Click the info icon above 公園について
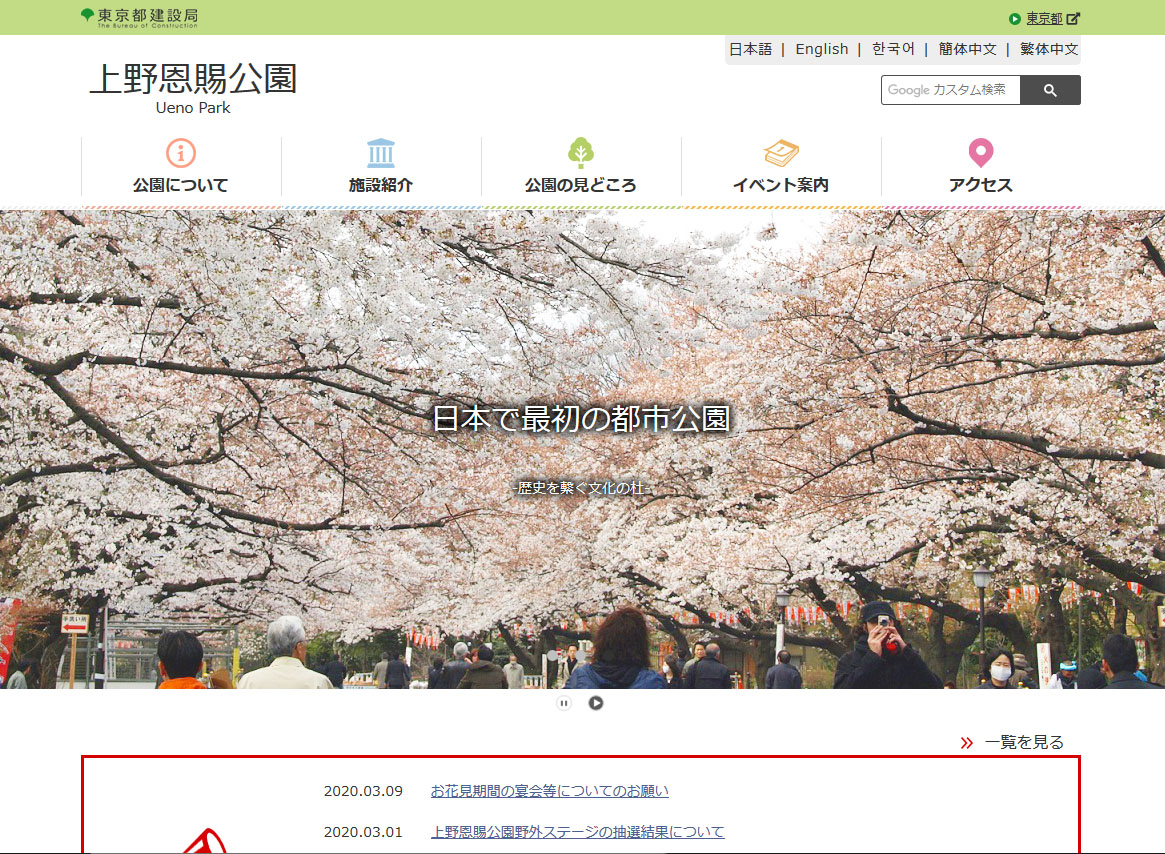1165x854 pixels. pyautogui.click(x=180, y=153)
